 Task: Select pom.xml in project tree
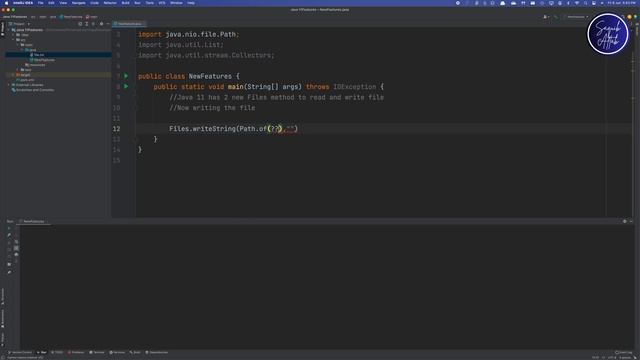click(x=26, y=80)
